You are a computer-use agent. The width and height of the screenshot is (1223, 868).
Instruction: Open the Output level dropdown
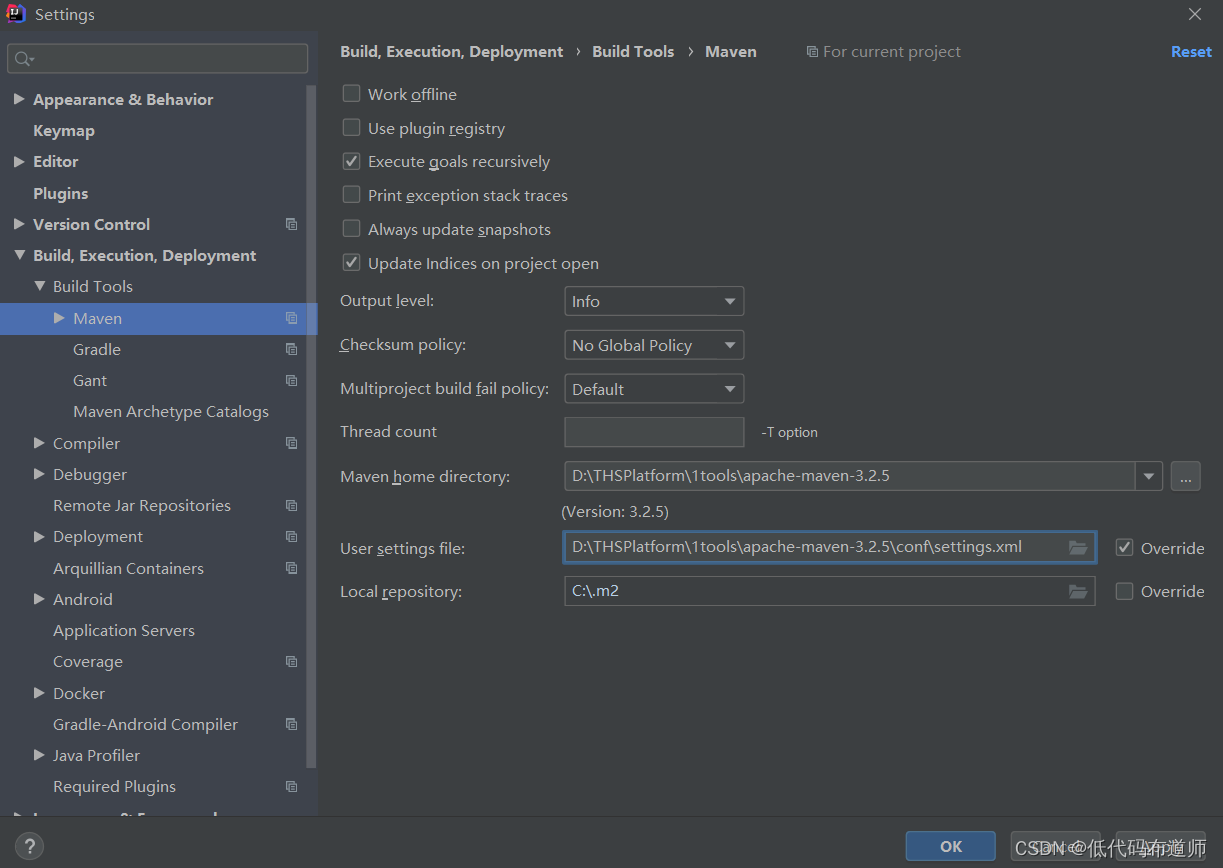pyautogui.click(x=654, y=301)
